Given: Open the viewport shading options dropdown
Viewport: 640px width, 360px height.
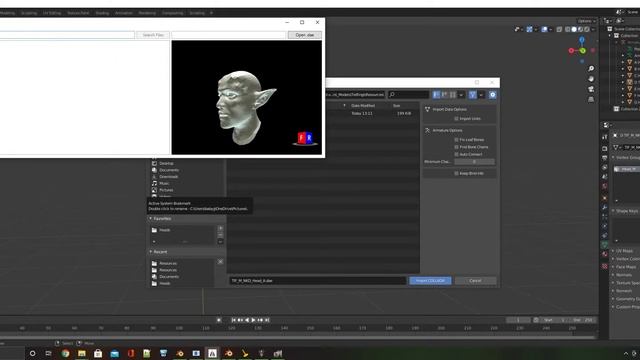Looking at the screenshot, I should click(x=593, y=29).
